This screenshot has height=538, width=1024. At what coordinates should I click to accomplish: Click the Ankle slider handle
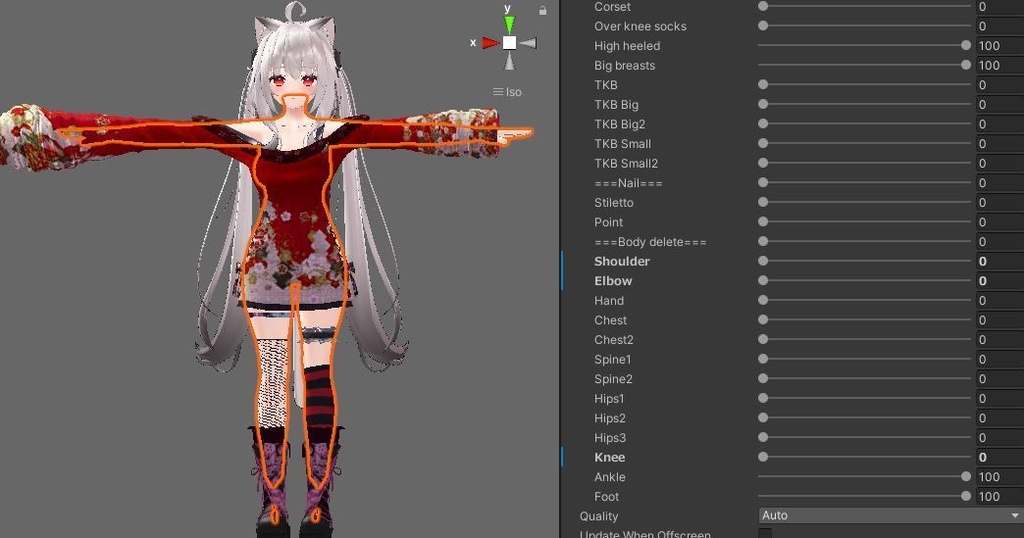[x=966, y=477]
